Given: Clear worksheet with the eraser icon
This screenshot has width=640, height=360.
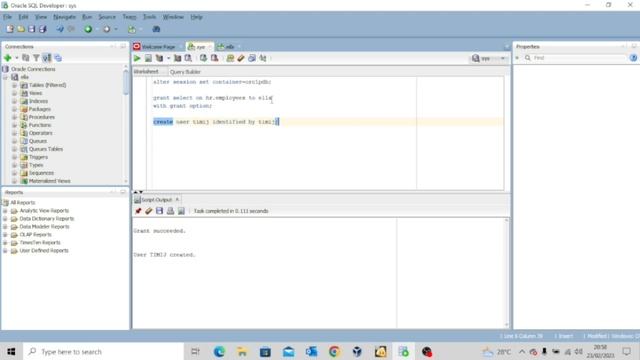Looking at the screenshot, I should tap(241, 58).
